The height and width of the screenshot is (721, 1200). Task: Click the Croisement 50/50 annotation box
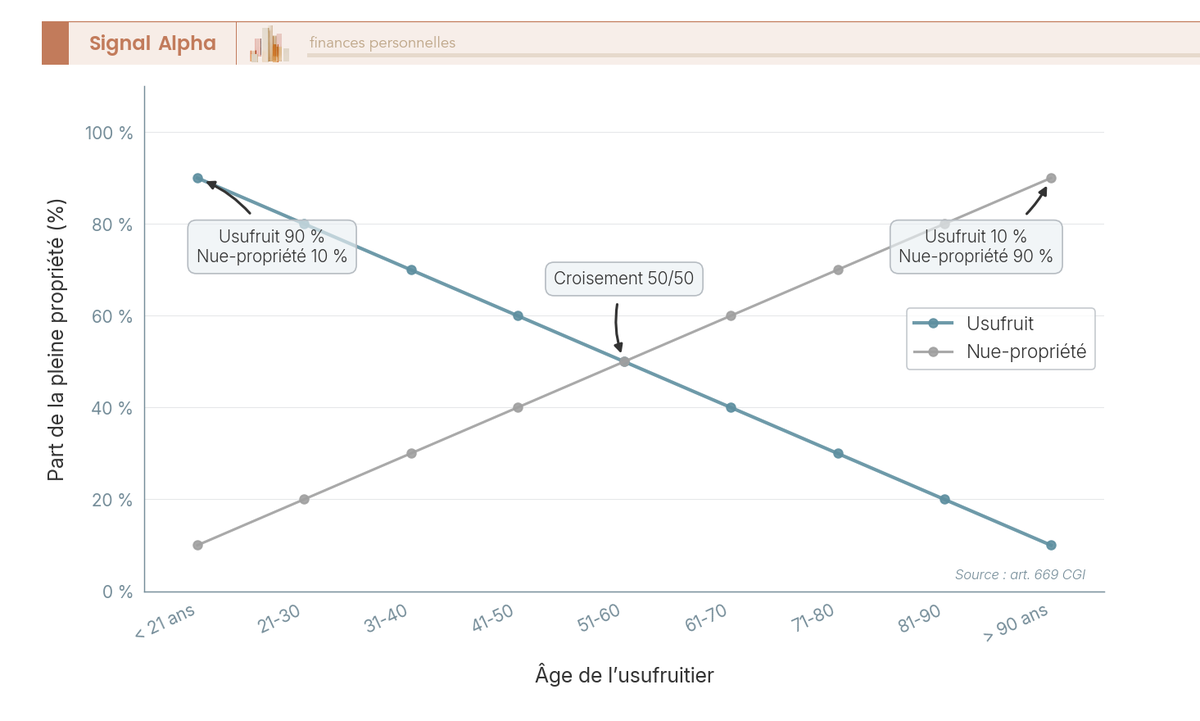pos(624,279)
